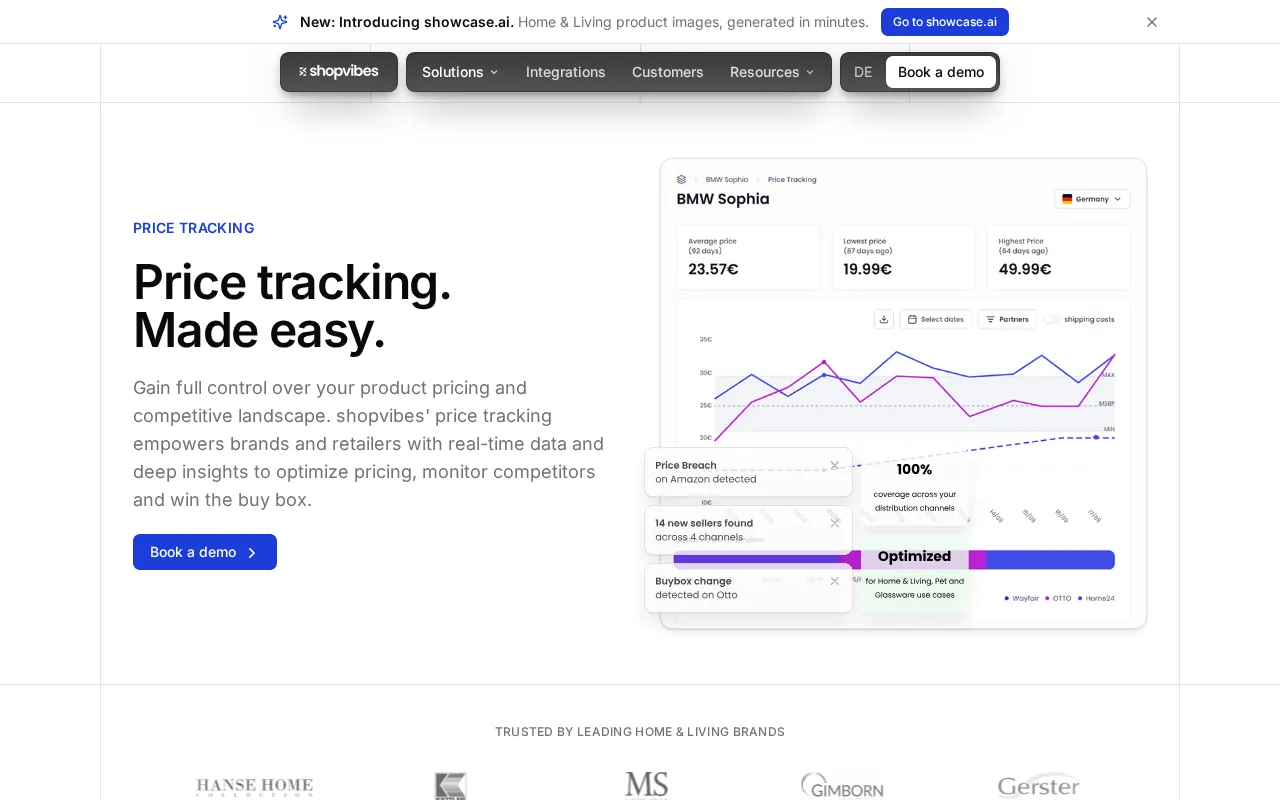Click the PRICE TRACKING heading label
The width and height of the screenshot is (1280, 800).
coord(194,228)
